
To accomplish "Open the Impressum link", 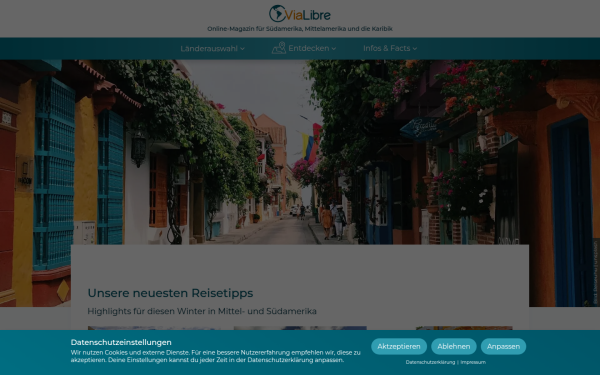I will (473, 362).
